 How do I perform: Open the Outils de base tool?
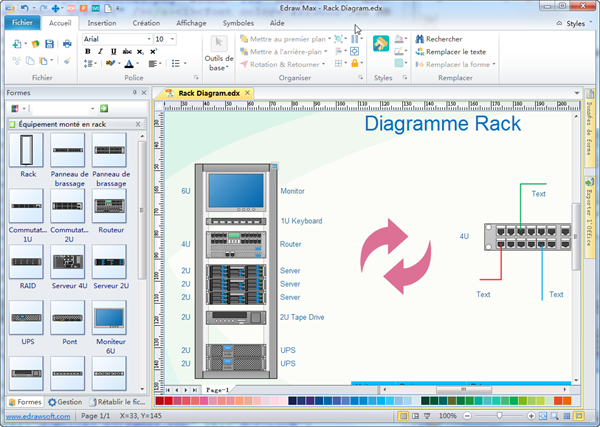(x=219, y=55)
